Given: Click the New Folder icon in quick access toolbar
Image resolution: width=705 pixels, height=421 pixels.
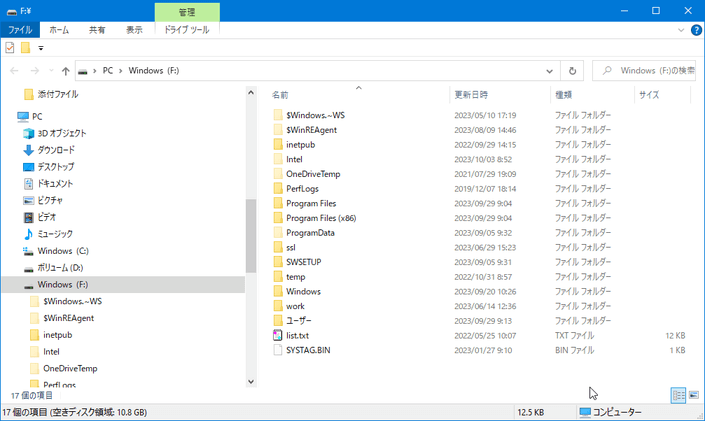Looking at the screenshot, I should [26, 48].
